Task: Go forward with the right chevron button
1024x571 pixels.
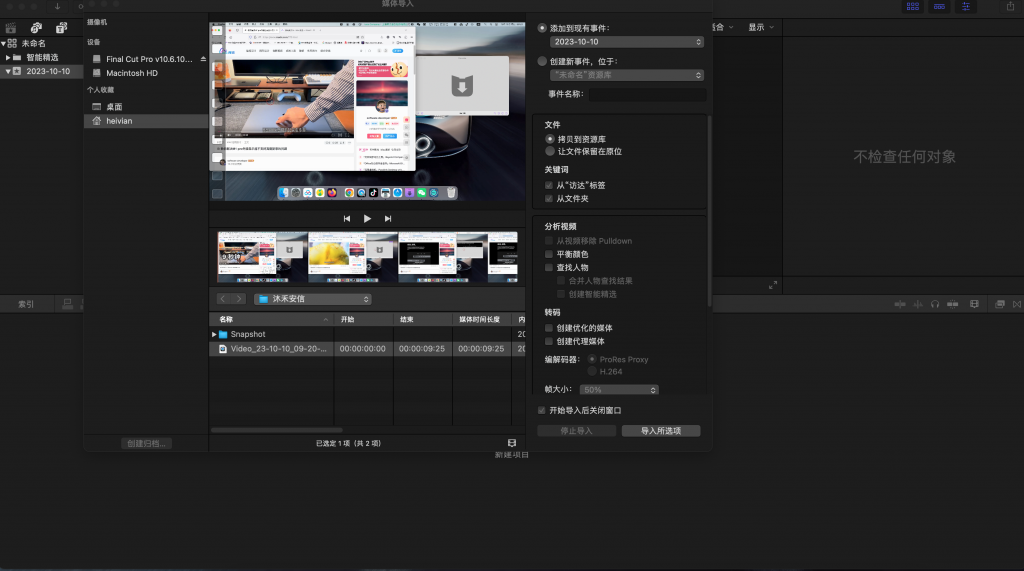Action: 239,299
